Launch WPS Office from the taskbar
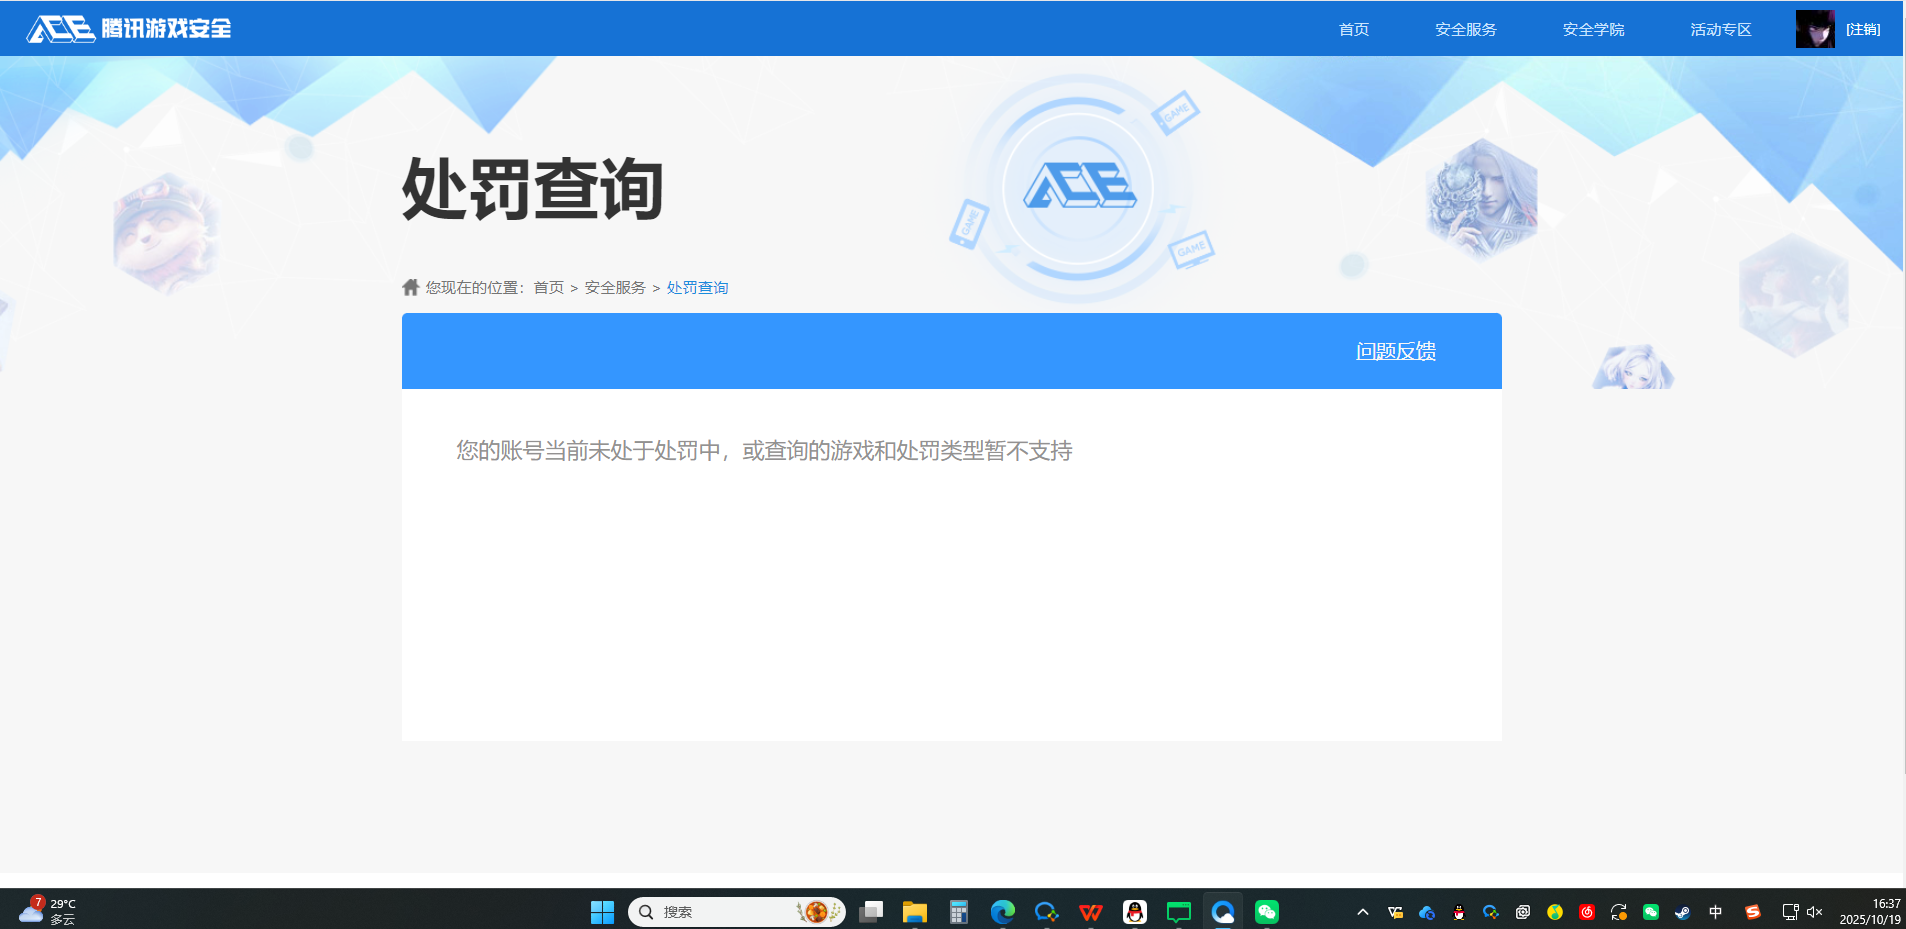The image size is (1906, 929). (1089, 912)
